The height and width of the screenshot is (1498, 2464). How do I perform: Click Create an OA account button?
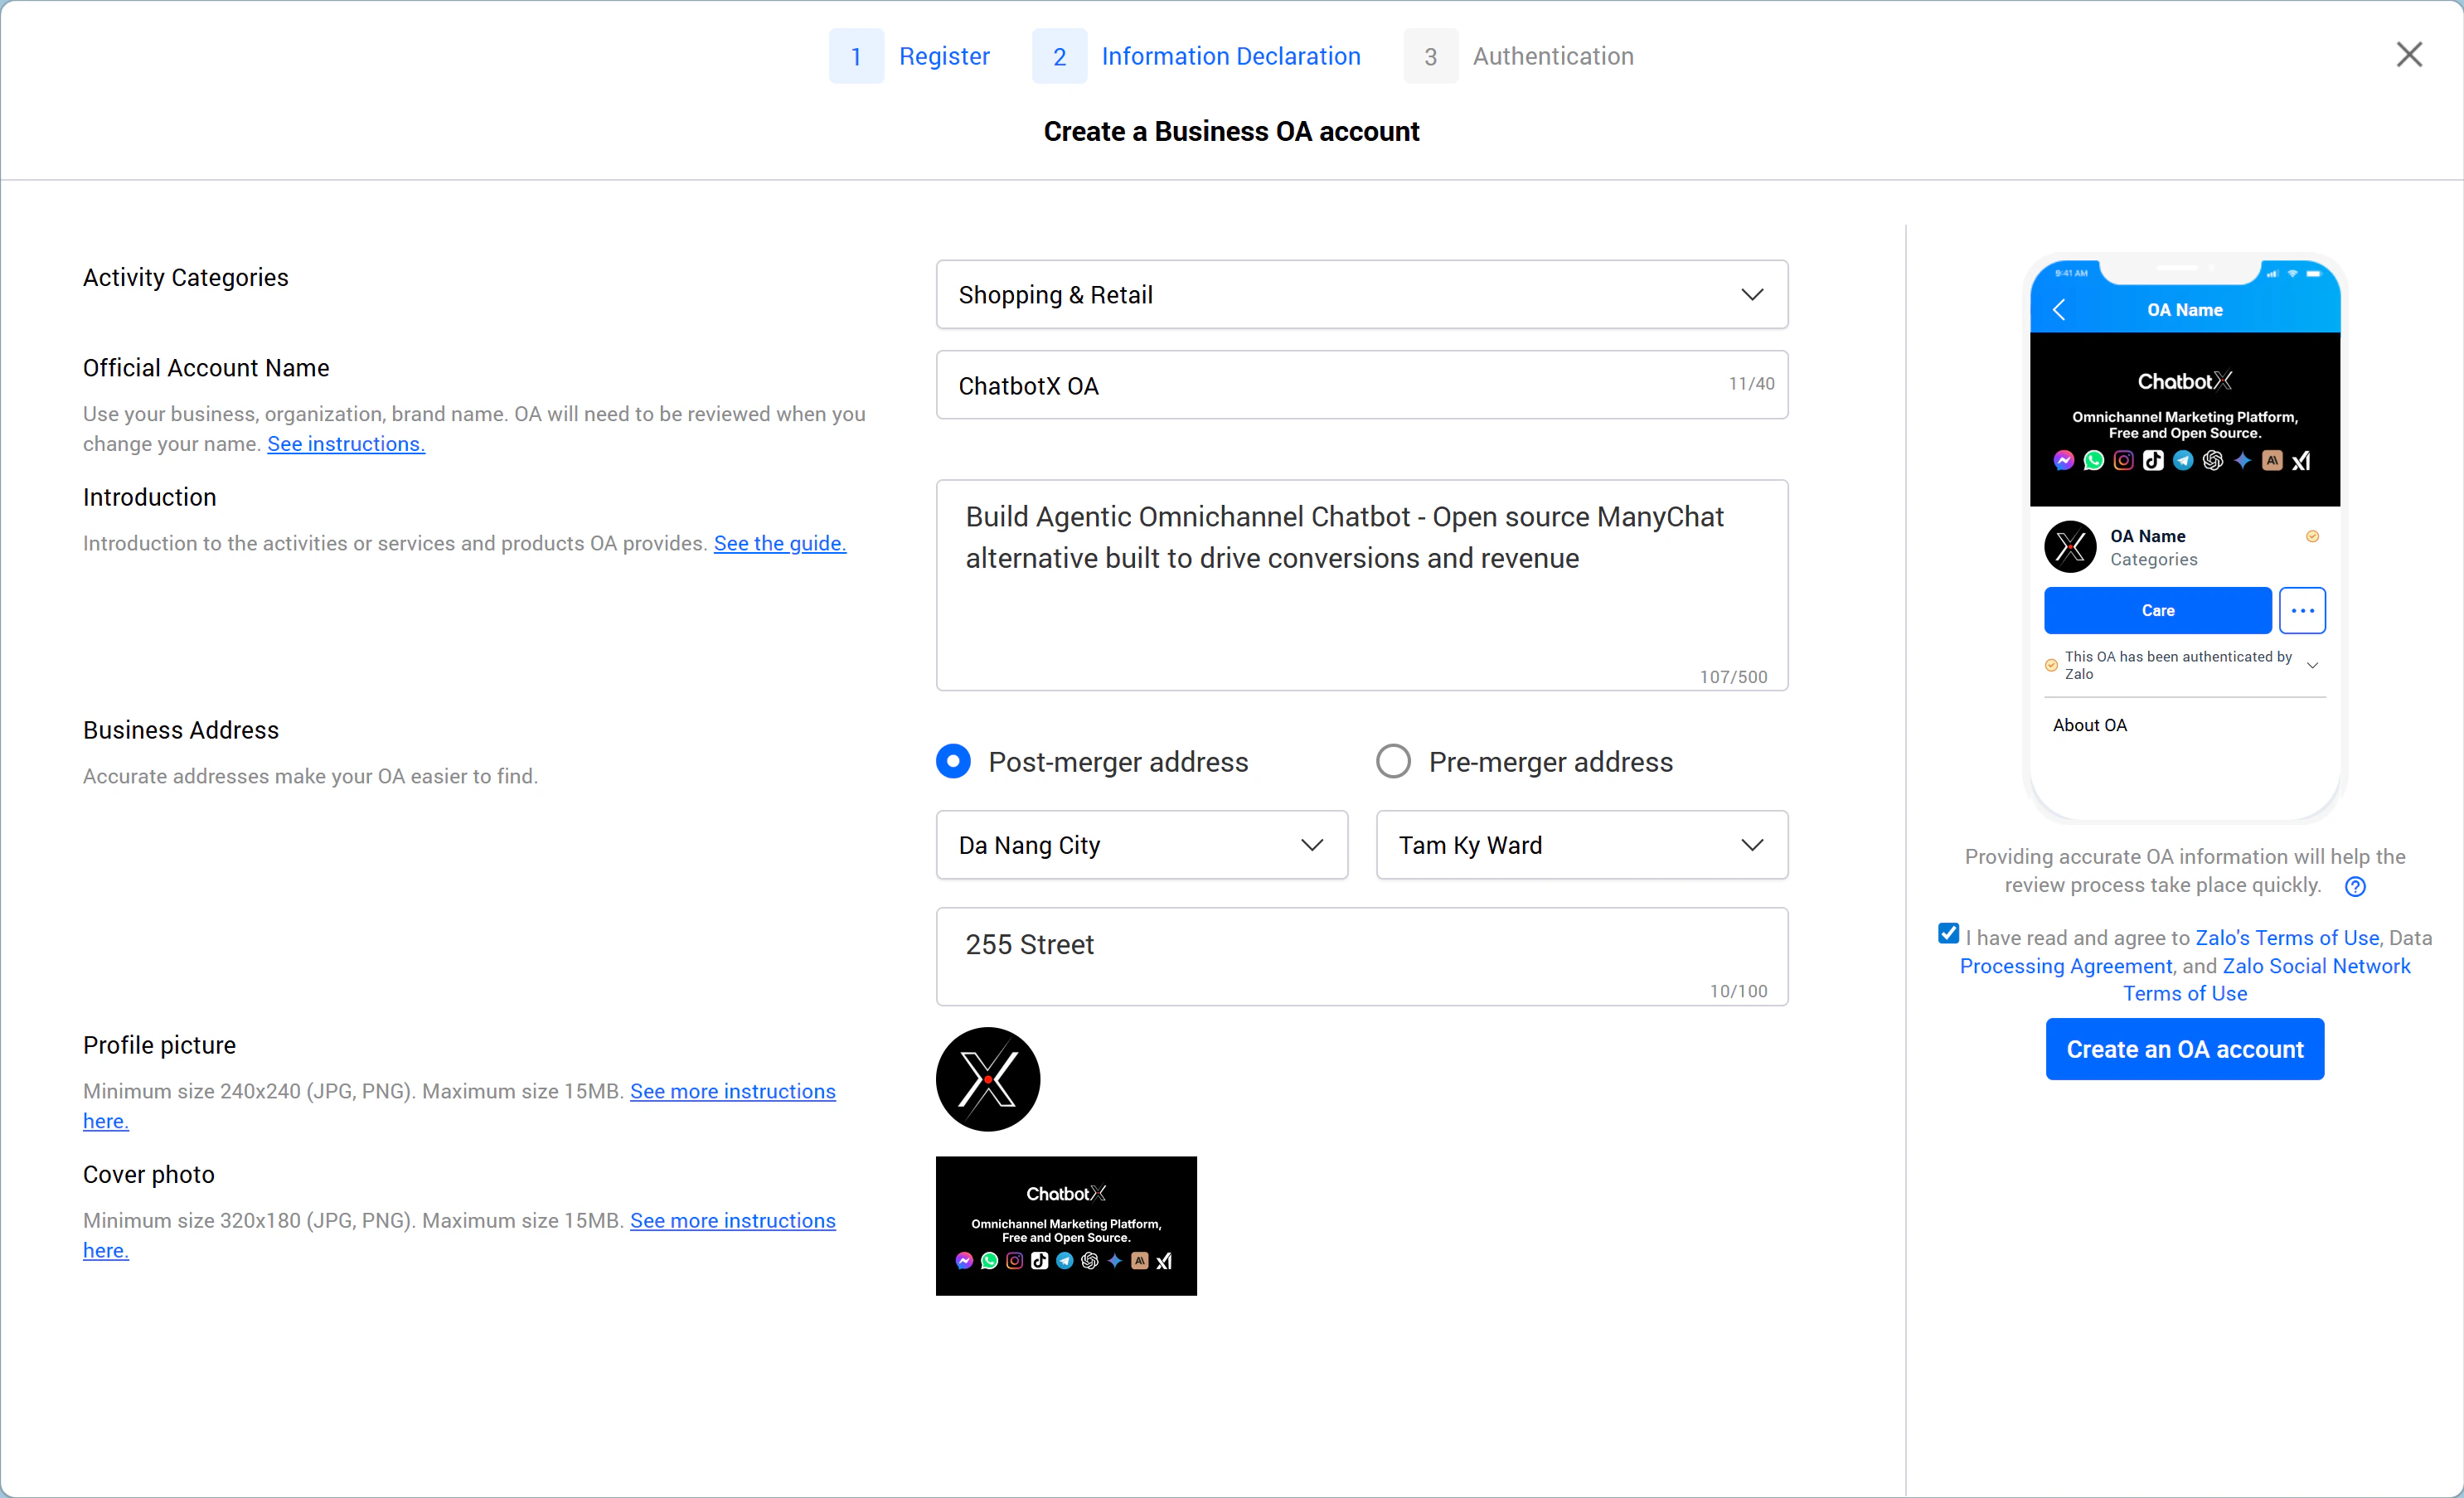(2184, 1049)
